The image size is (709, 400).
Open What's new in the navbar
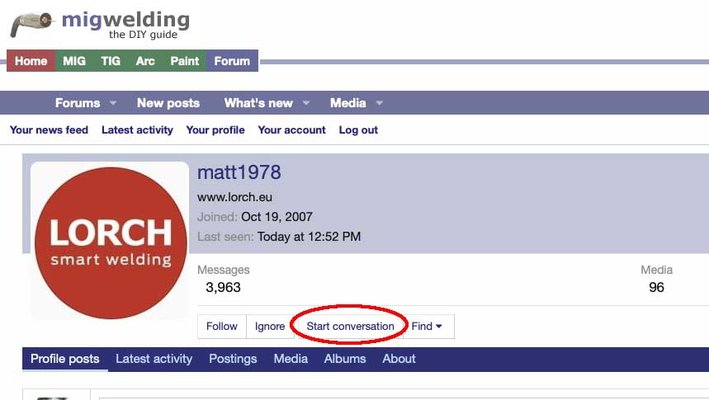[258, 103]
